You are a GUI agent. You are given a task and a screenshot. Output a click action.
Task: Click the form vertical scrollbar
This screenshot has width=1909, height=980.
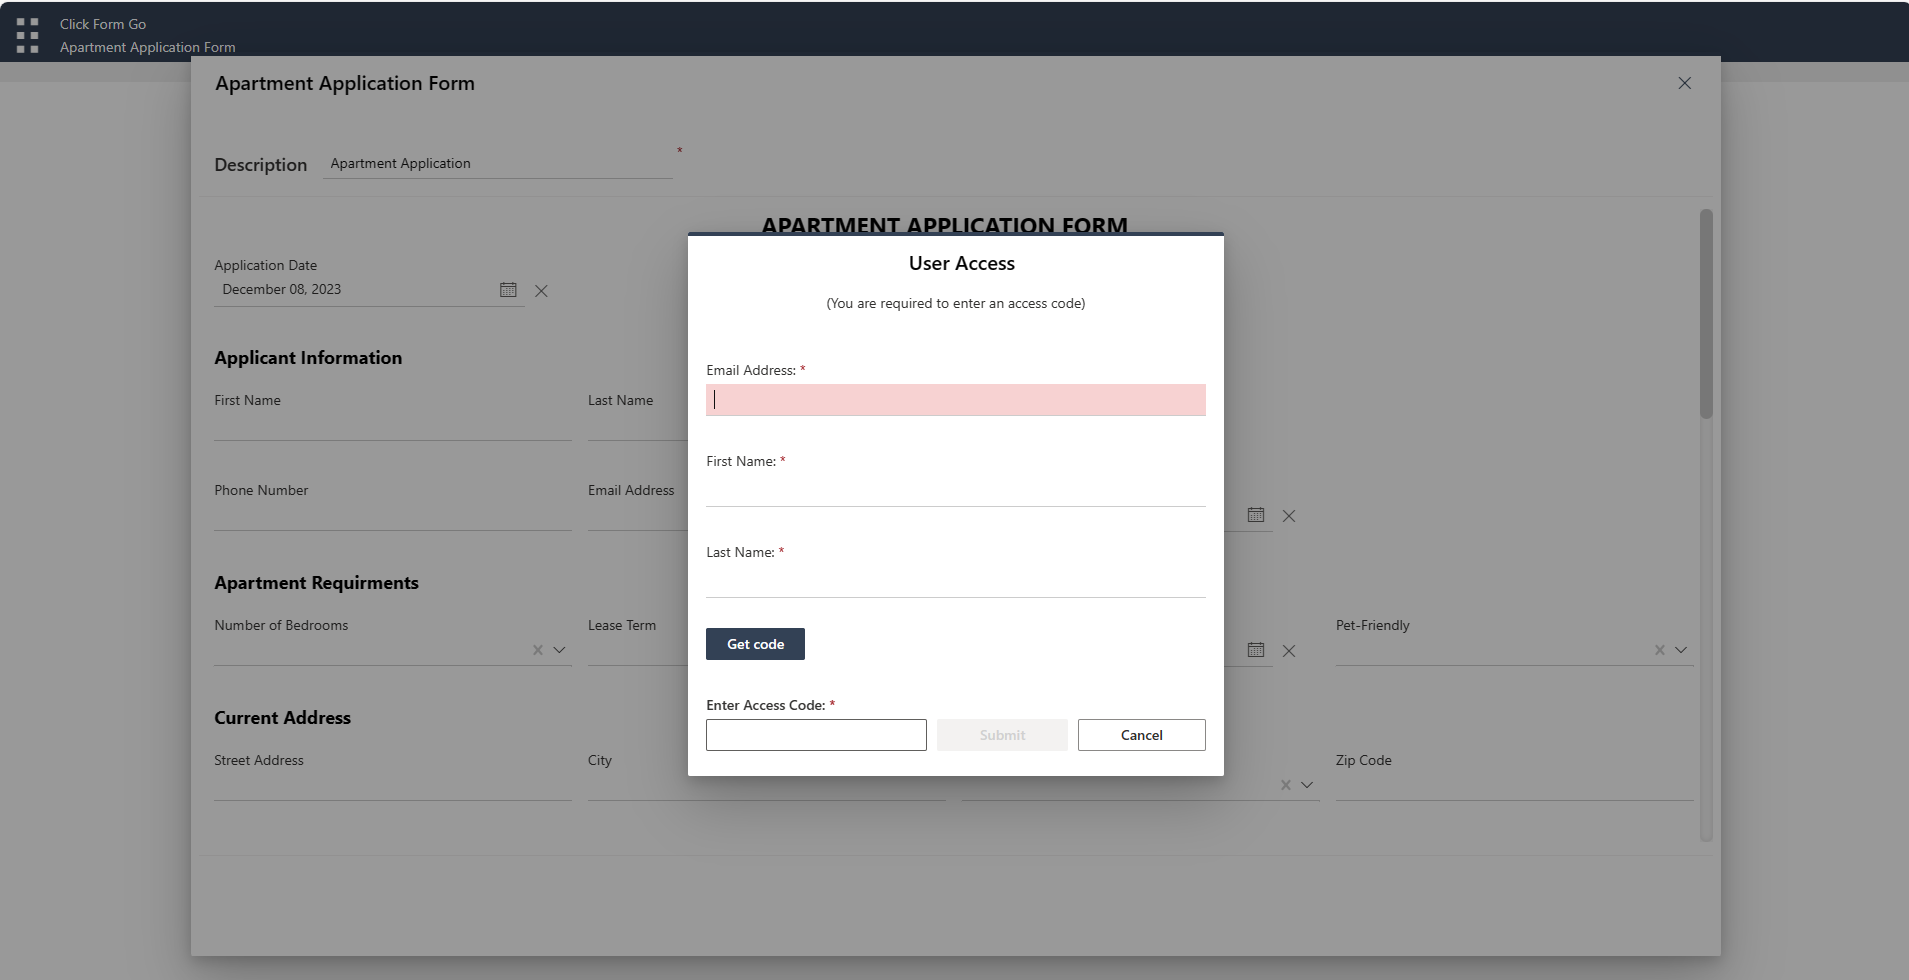[1706, 314]
